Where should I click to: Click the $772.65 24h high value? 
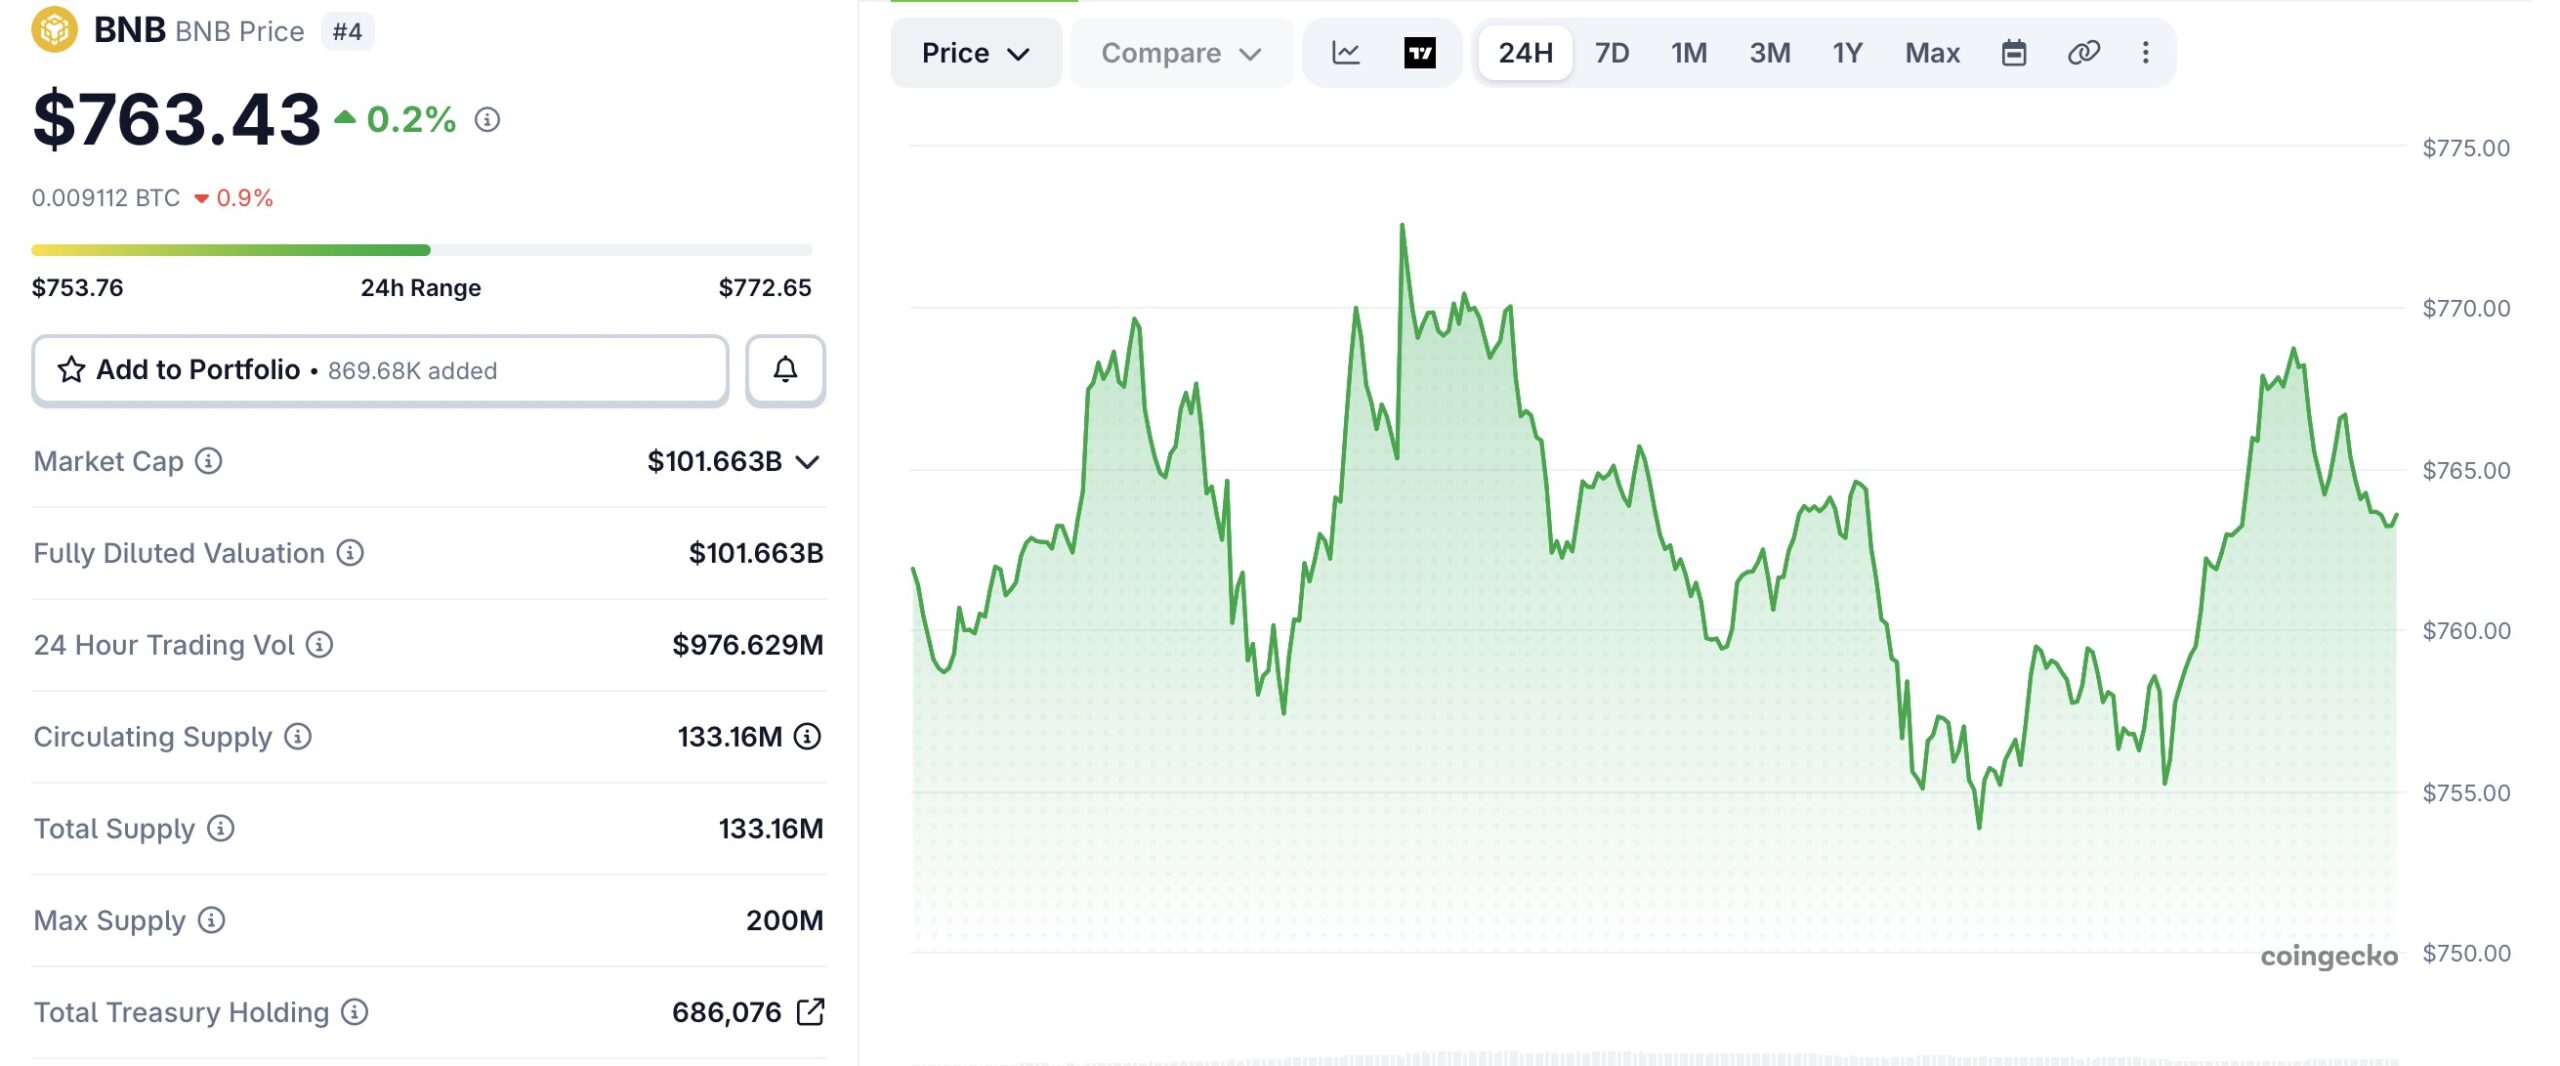coord(765,288)
